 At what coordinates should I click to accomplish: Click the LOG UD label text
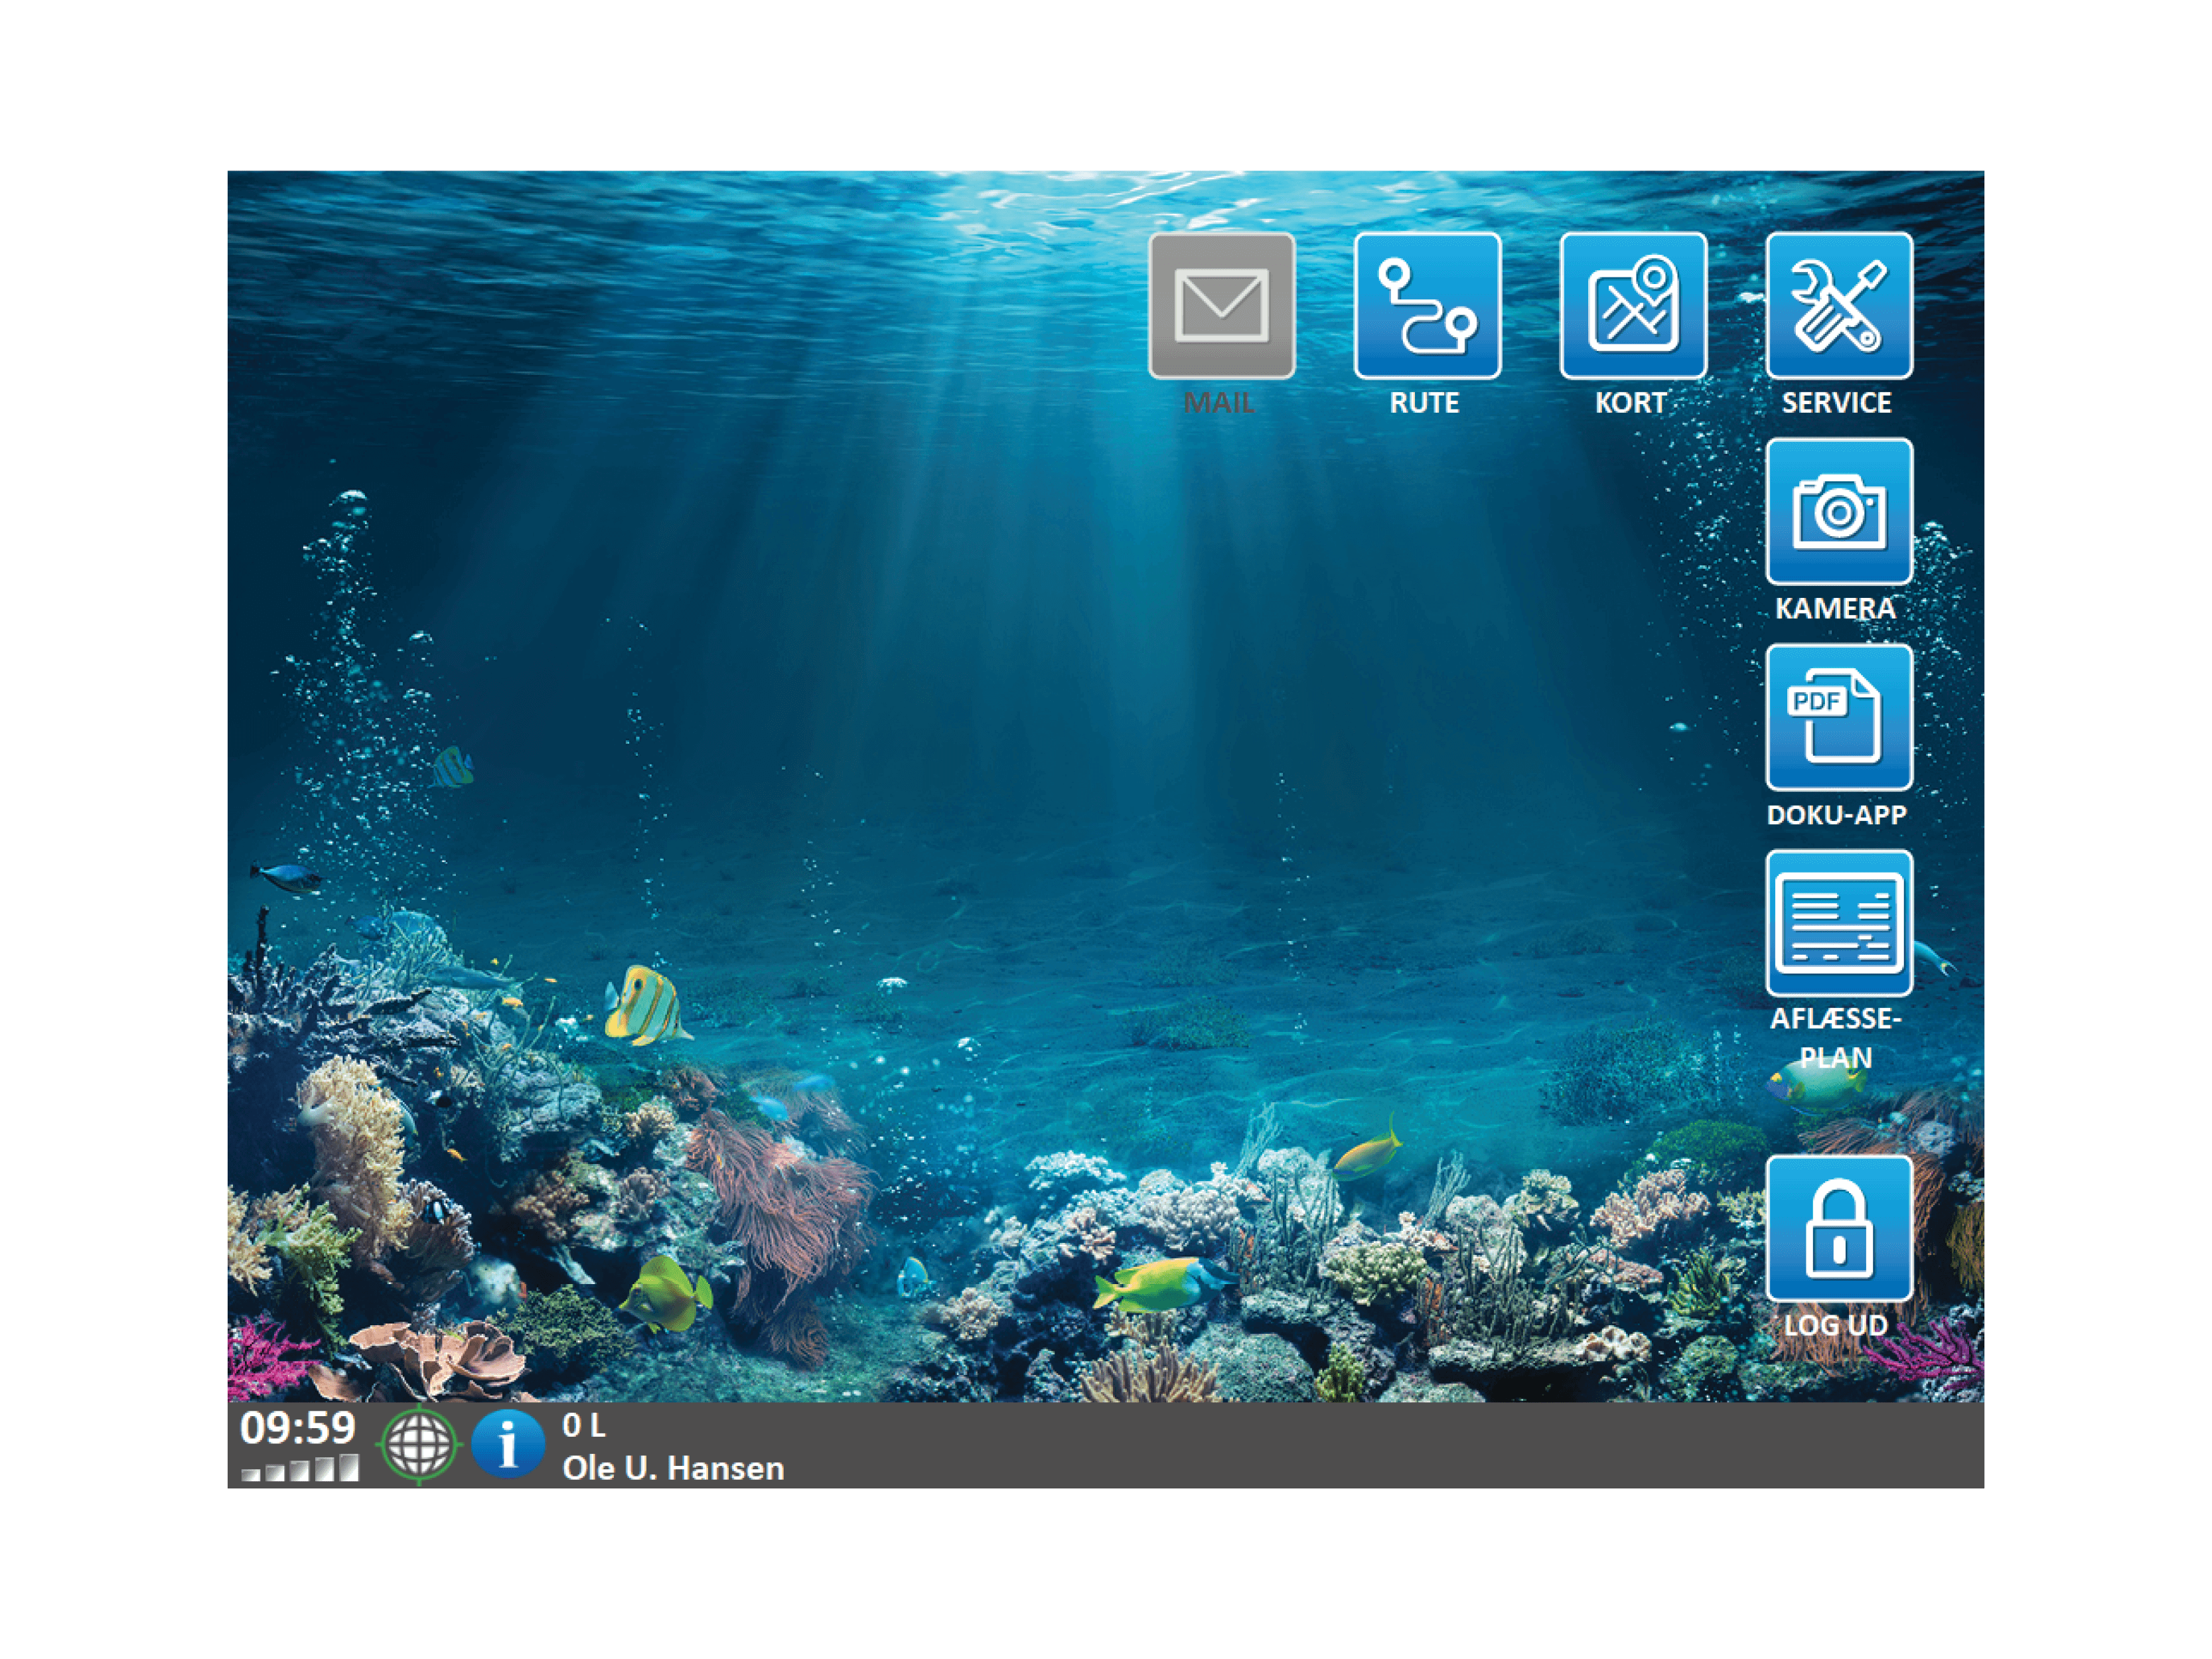click(1836, 1325)
